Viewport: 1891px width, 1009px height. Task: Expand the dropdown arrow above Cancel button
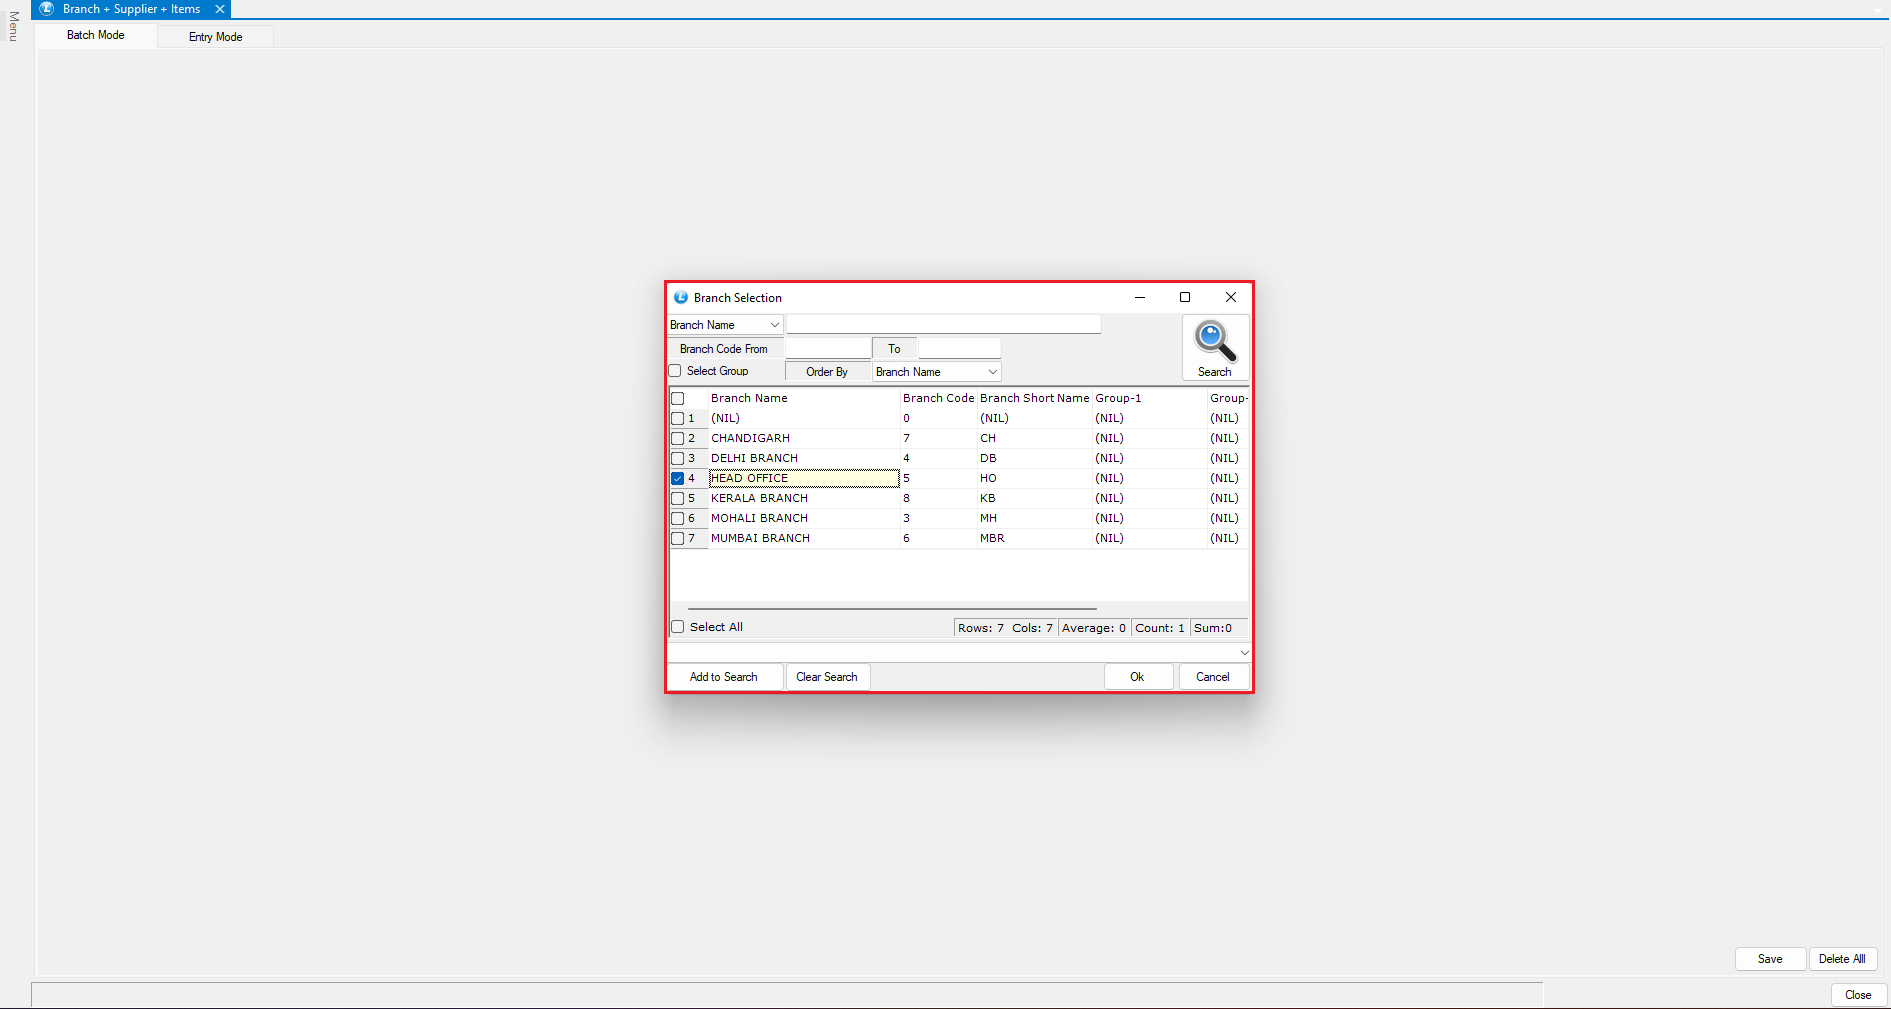point(1244,653)
